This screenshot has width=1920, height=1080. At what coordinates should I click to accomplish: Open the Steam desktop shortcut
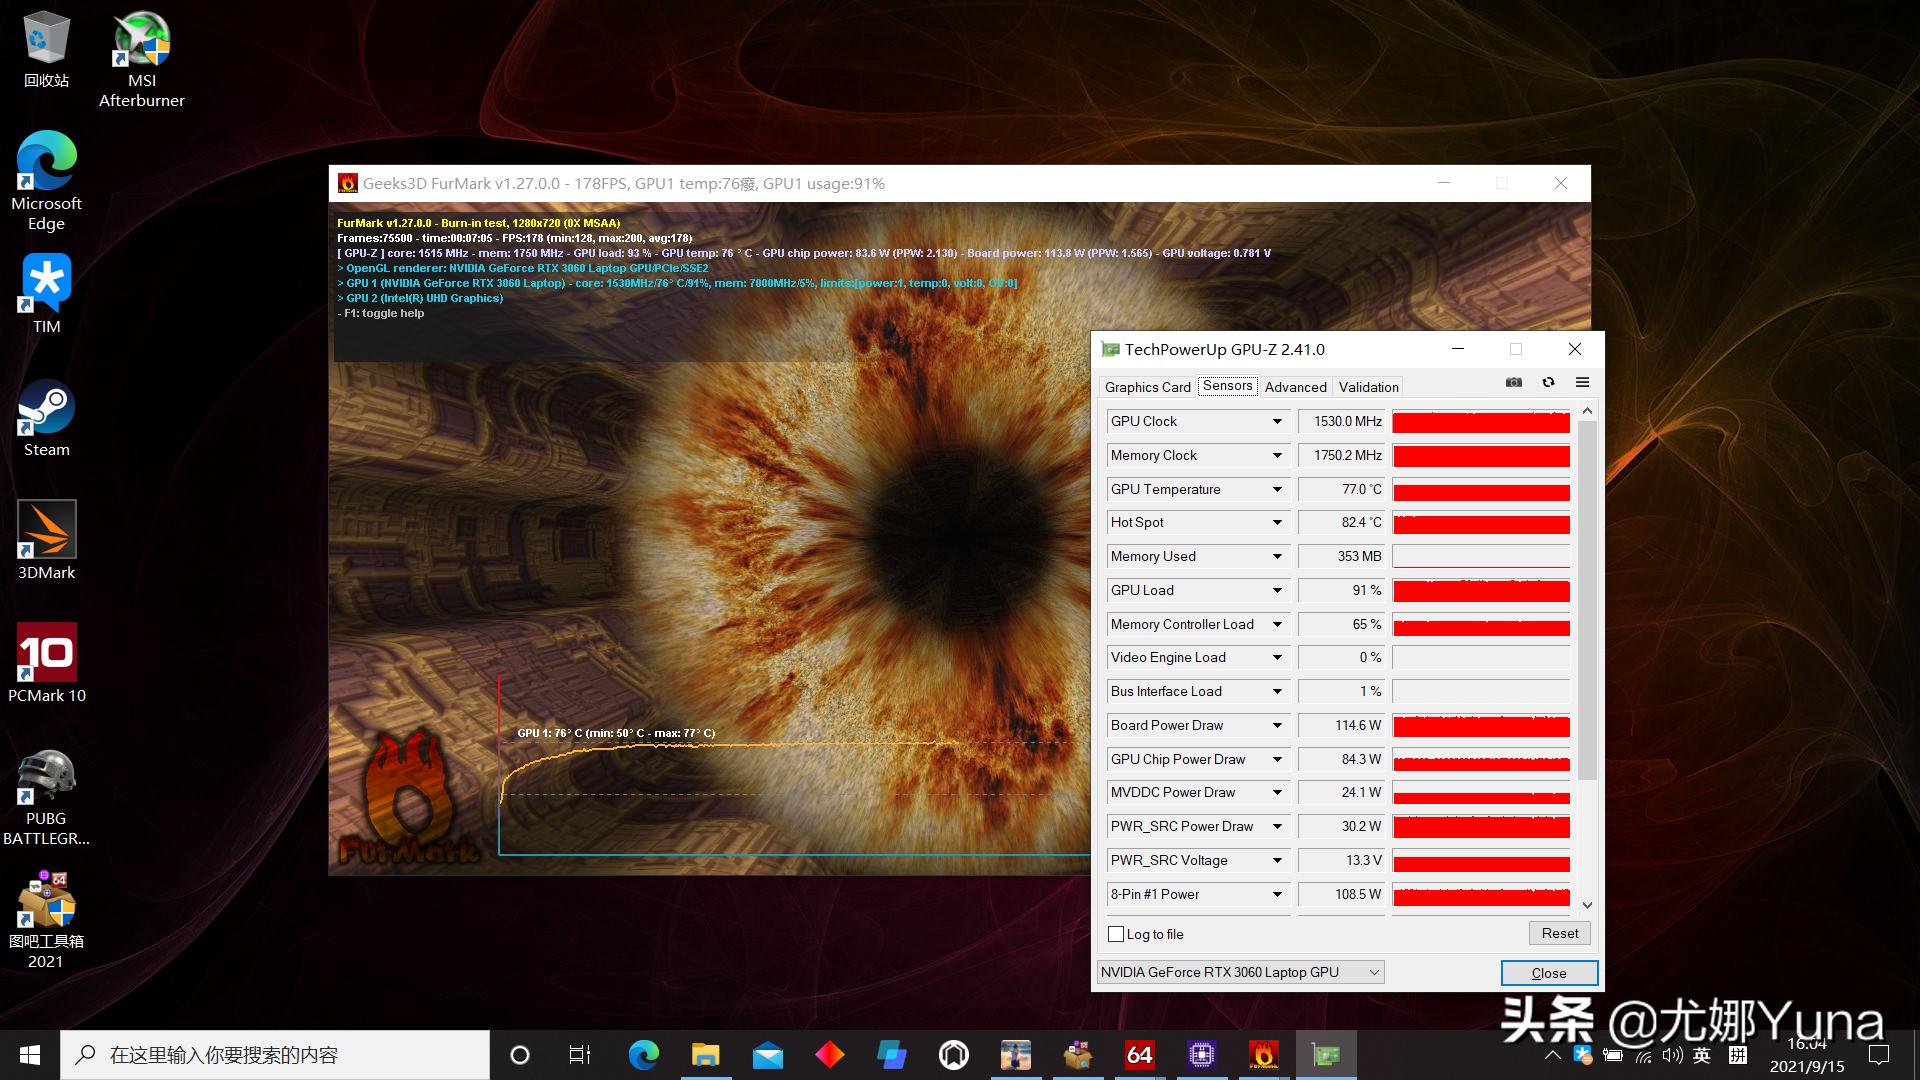click(x=46, y=418)
